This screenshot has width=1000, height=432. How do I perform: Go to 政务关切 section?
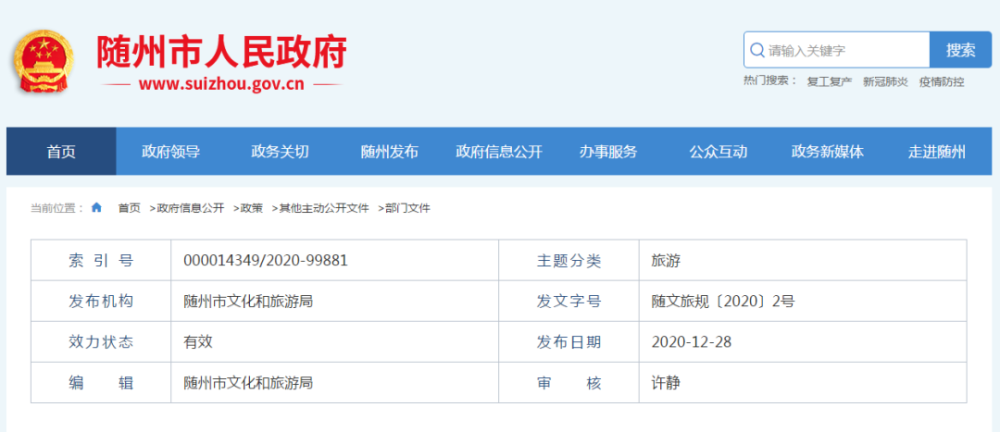click(x=280, y=152)
